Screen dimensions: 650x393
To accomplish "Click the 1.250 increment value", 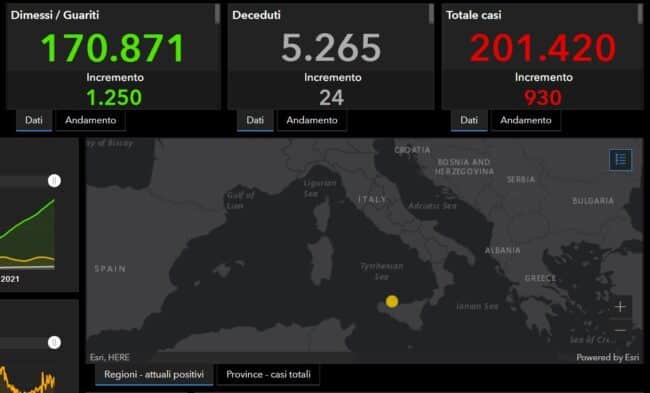I will 114,98.
